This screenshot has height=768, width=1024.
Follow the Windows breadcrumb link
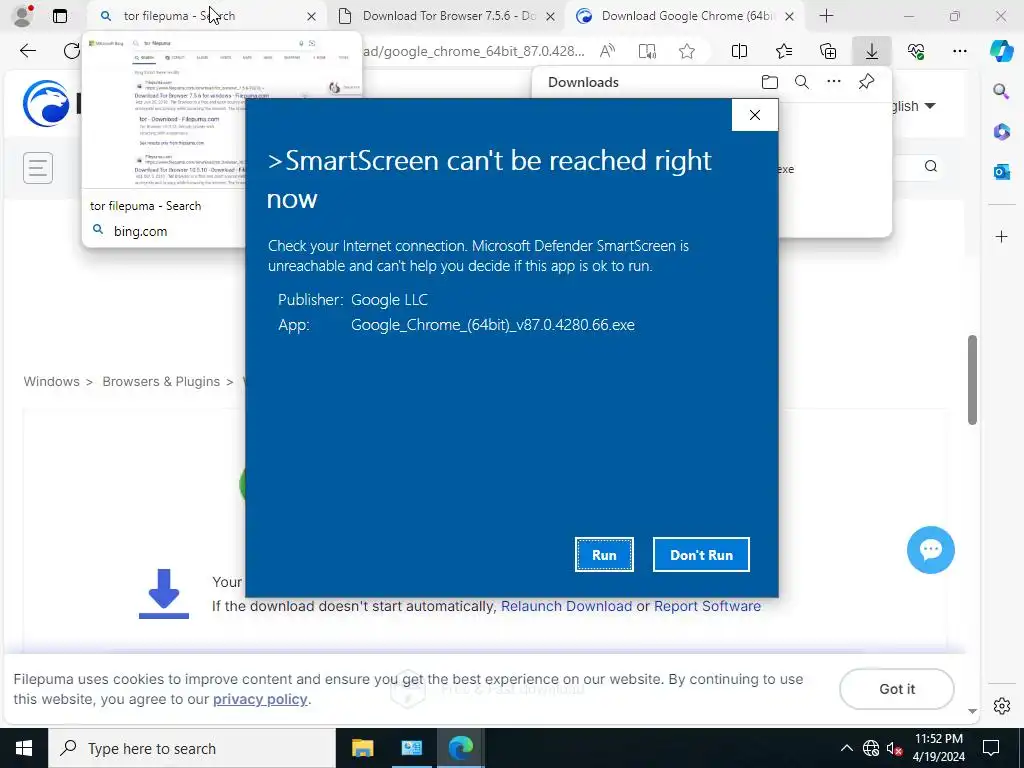click(x=52, y=381)
